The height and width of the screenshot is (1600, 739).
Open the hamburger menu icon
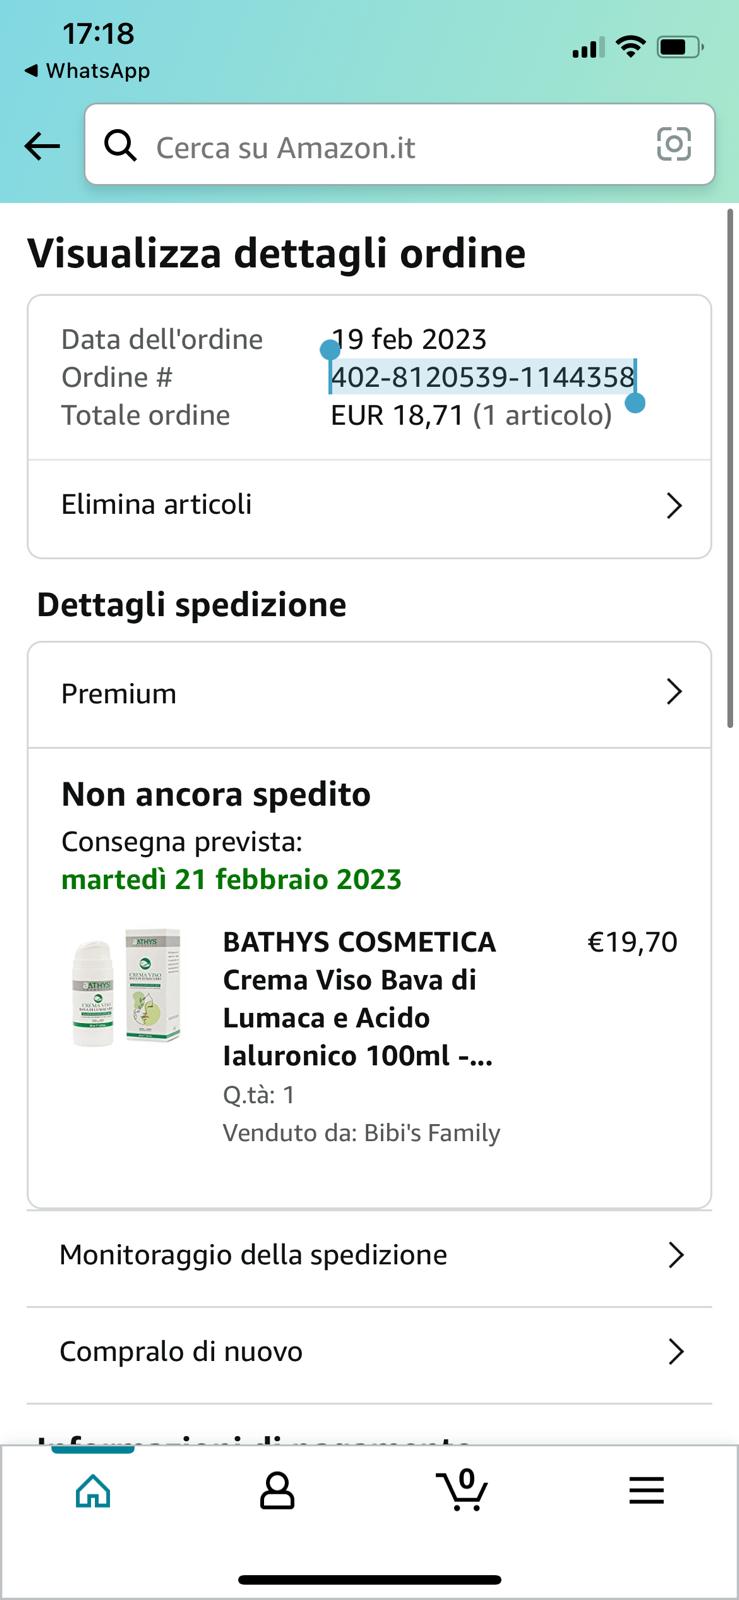click(646, 1490)
